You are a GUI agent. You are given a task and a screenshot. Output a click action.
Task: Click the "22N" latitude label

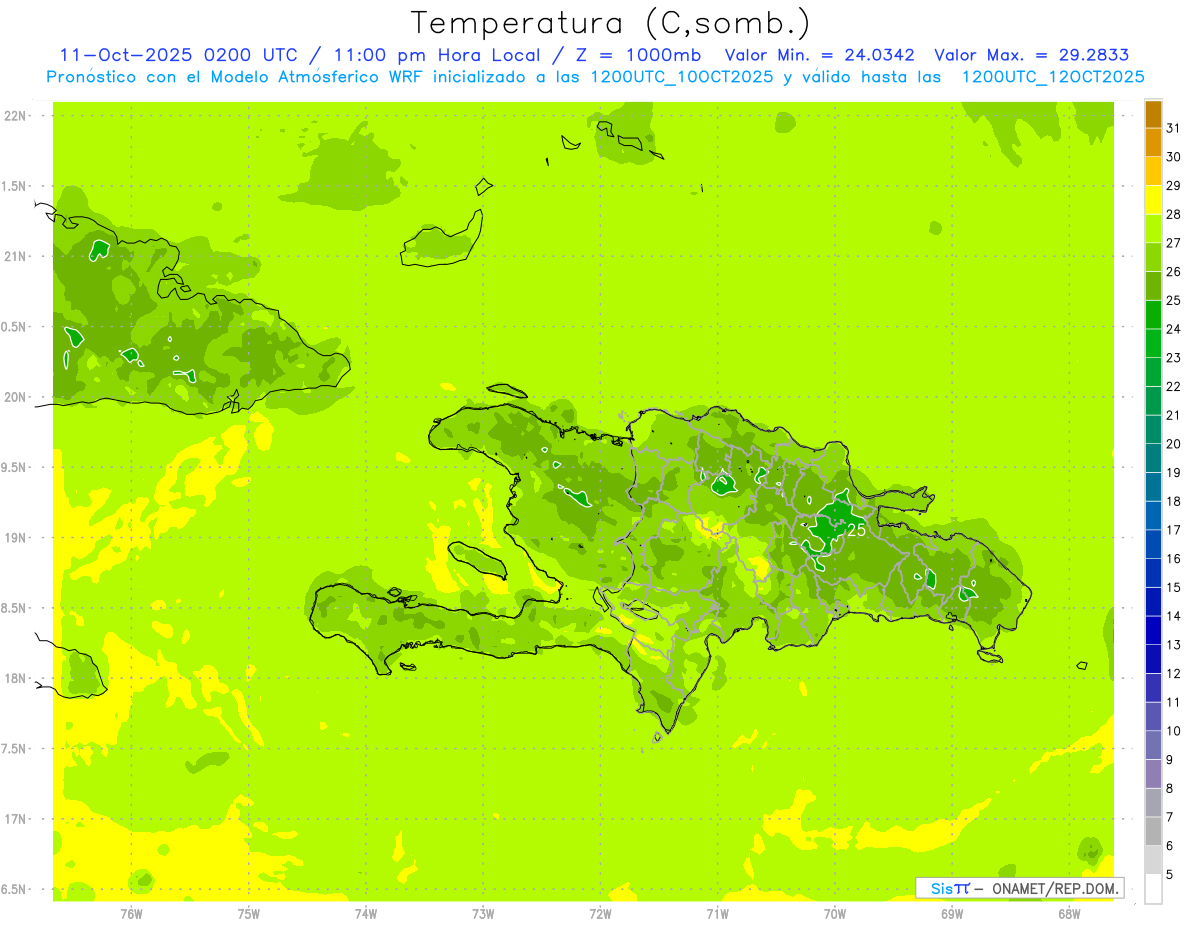tap(15, 116)
